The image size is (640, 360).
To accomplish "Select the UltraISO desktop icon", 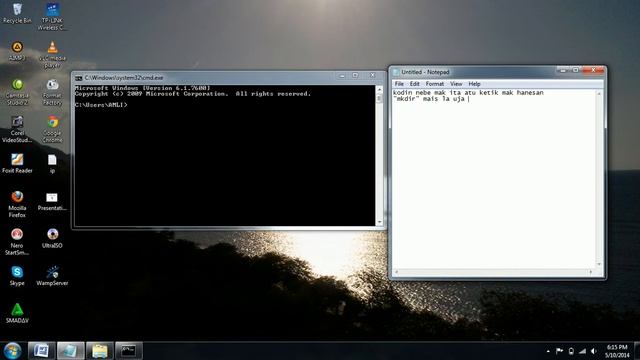I will pyautogui.click(x=52, y=238).
